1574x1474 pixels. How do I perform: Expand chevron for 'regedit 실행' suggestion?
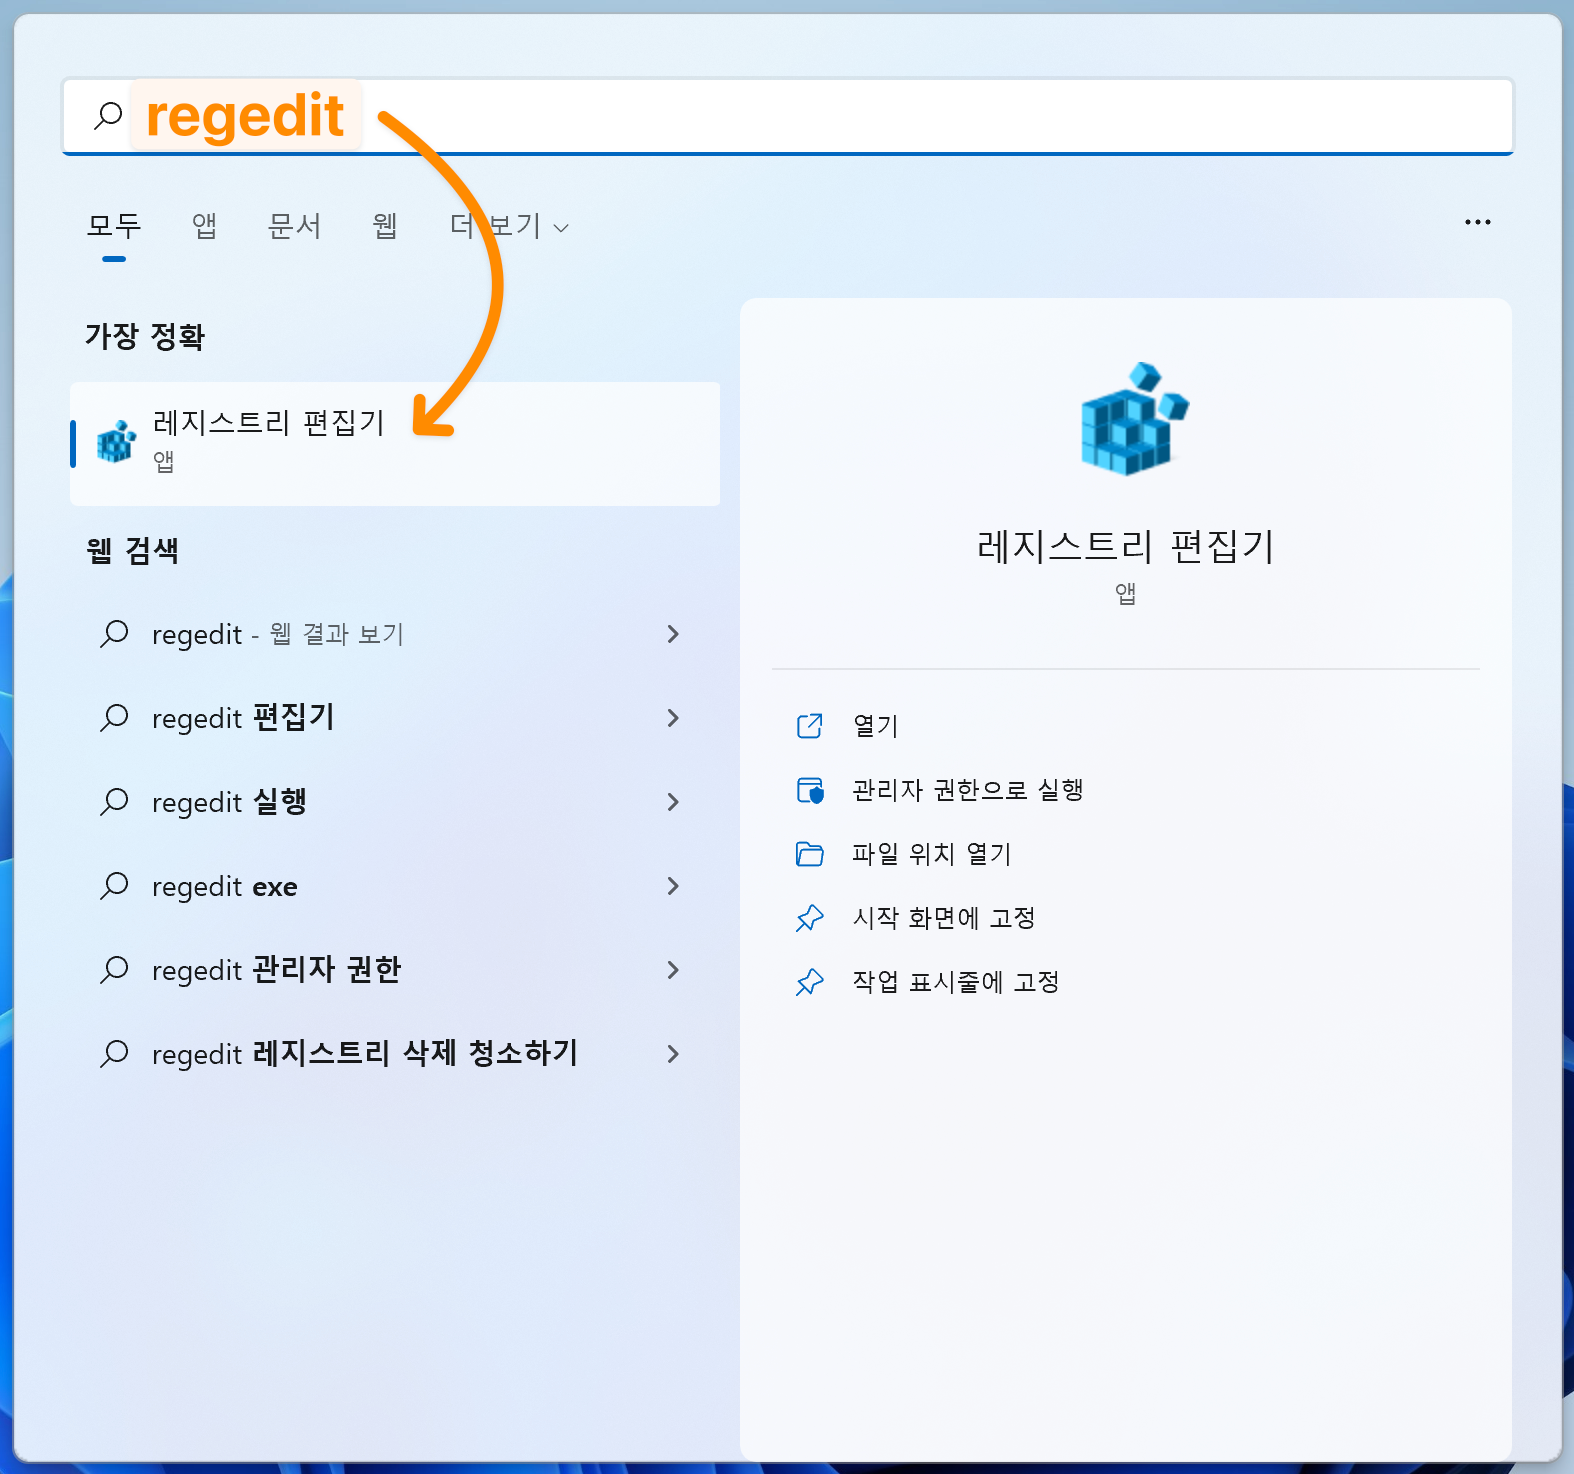click(x=673, y=802)
